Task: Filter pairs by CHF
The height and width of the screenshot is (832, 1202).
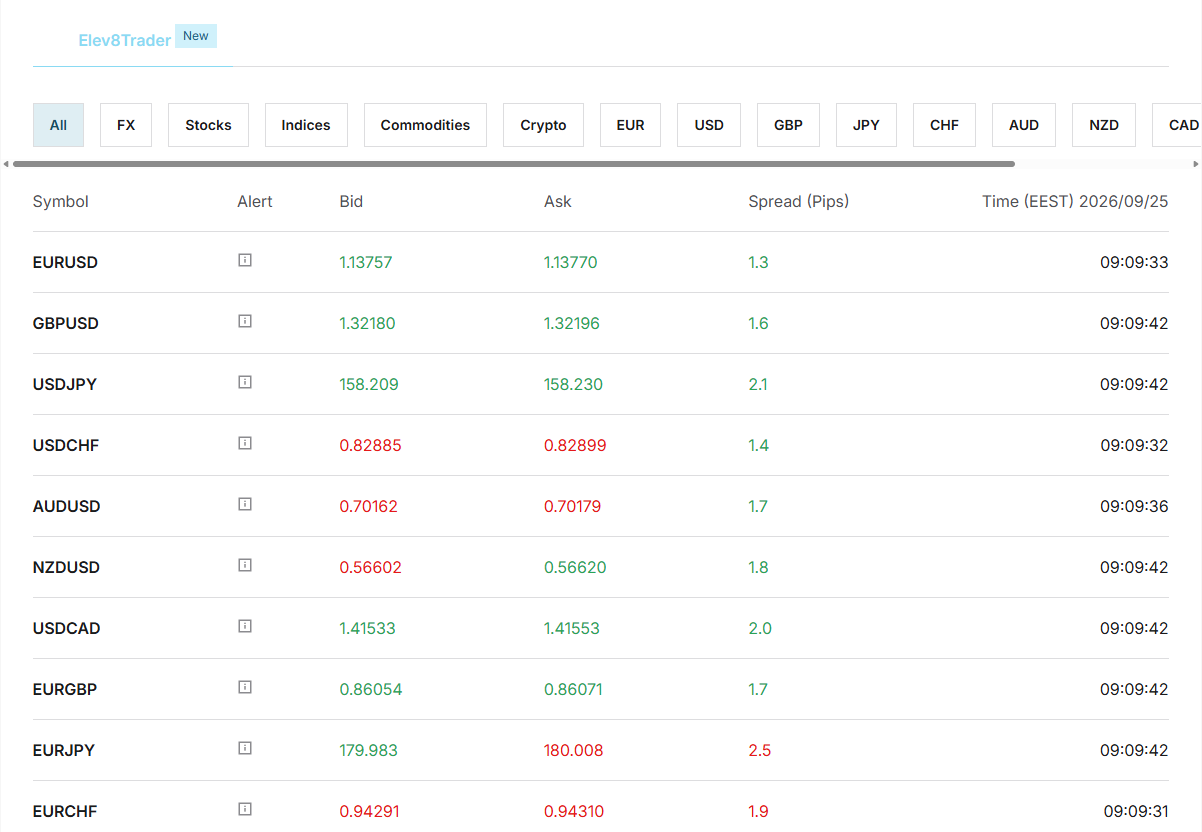Action: pyautogui.click(x=944, y=125)
